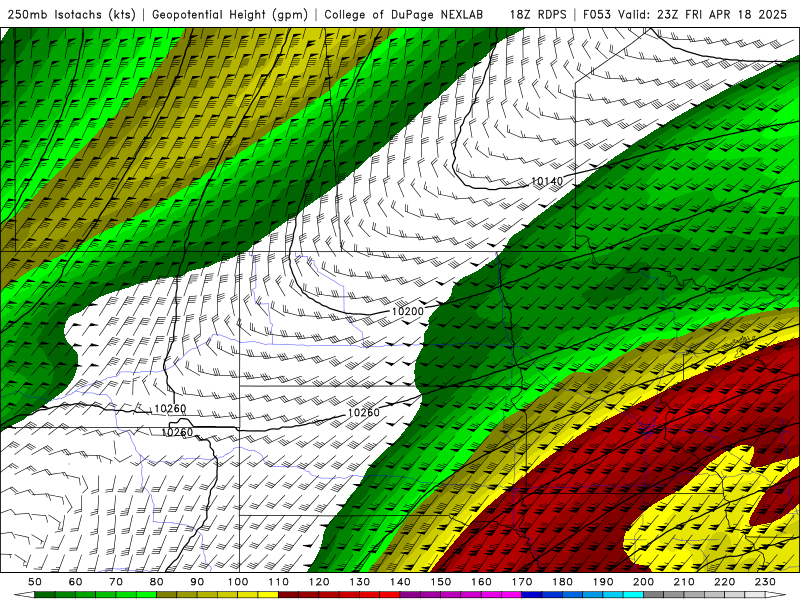Click the '250mb Isotachs (kts)' title text
The height and width of the screenshot is (600, 800).
click(71, 15)
